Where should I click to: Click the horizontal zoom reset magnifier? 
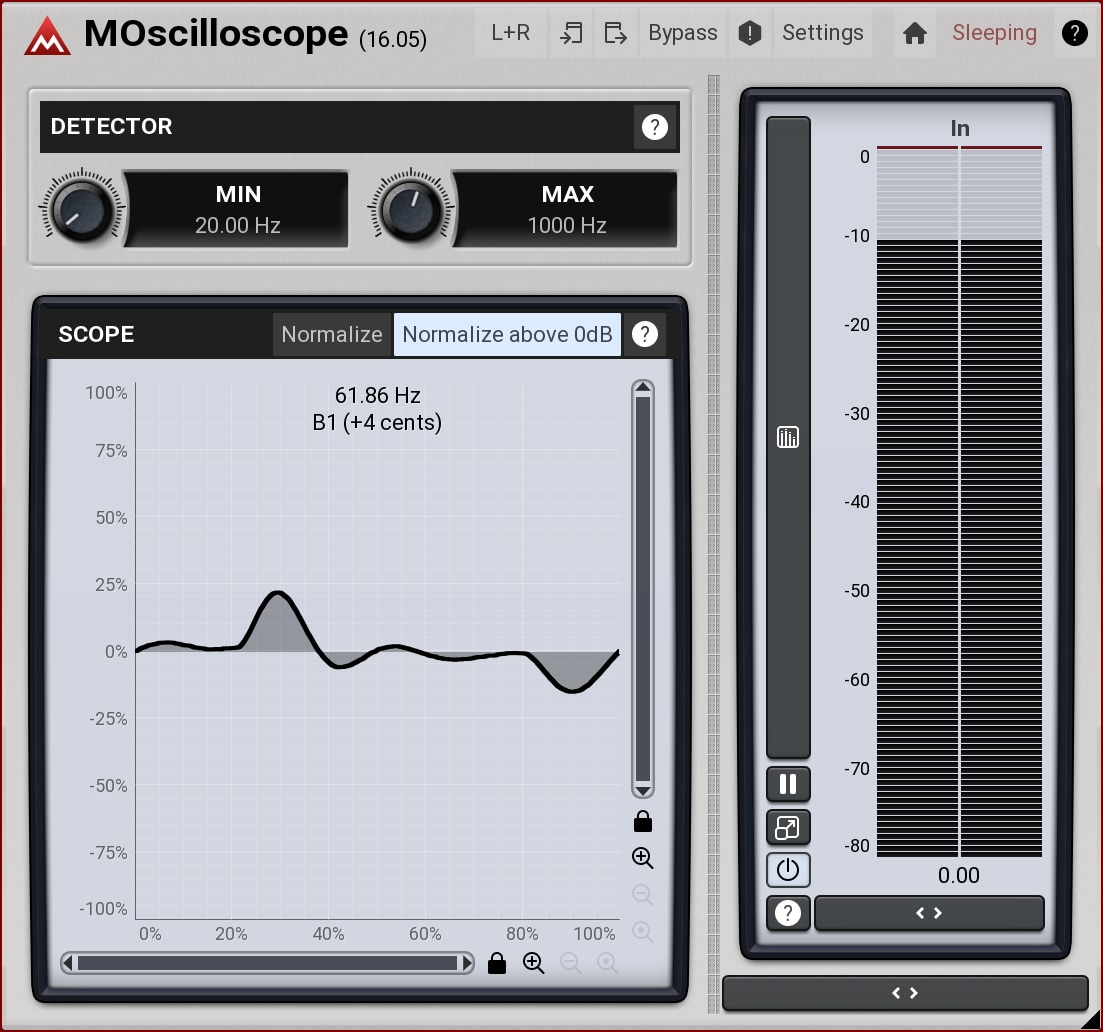[x=607, y=963]
